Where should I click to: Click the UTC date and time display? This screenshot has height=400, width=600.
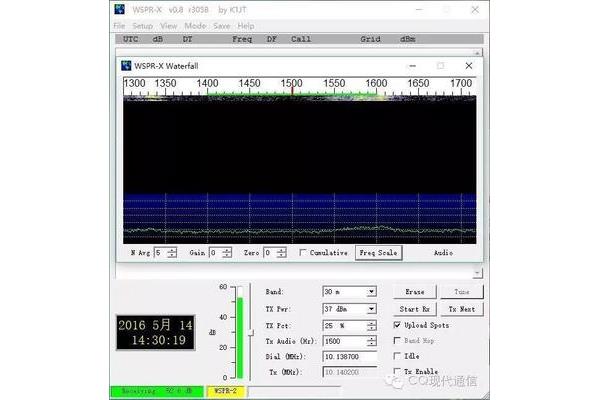[x=155, y=333]
